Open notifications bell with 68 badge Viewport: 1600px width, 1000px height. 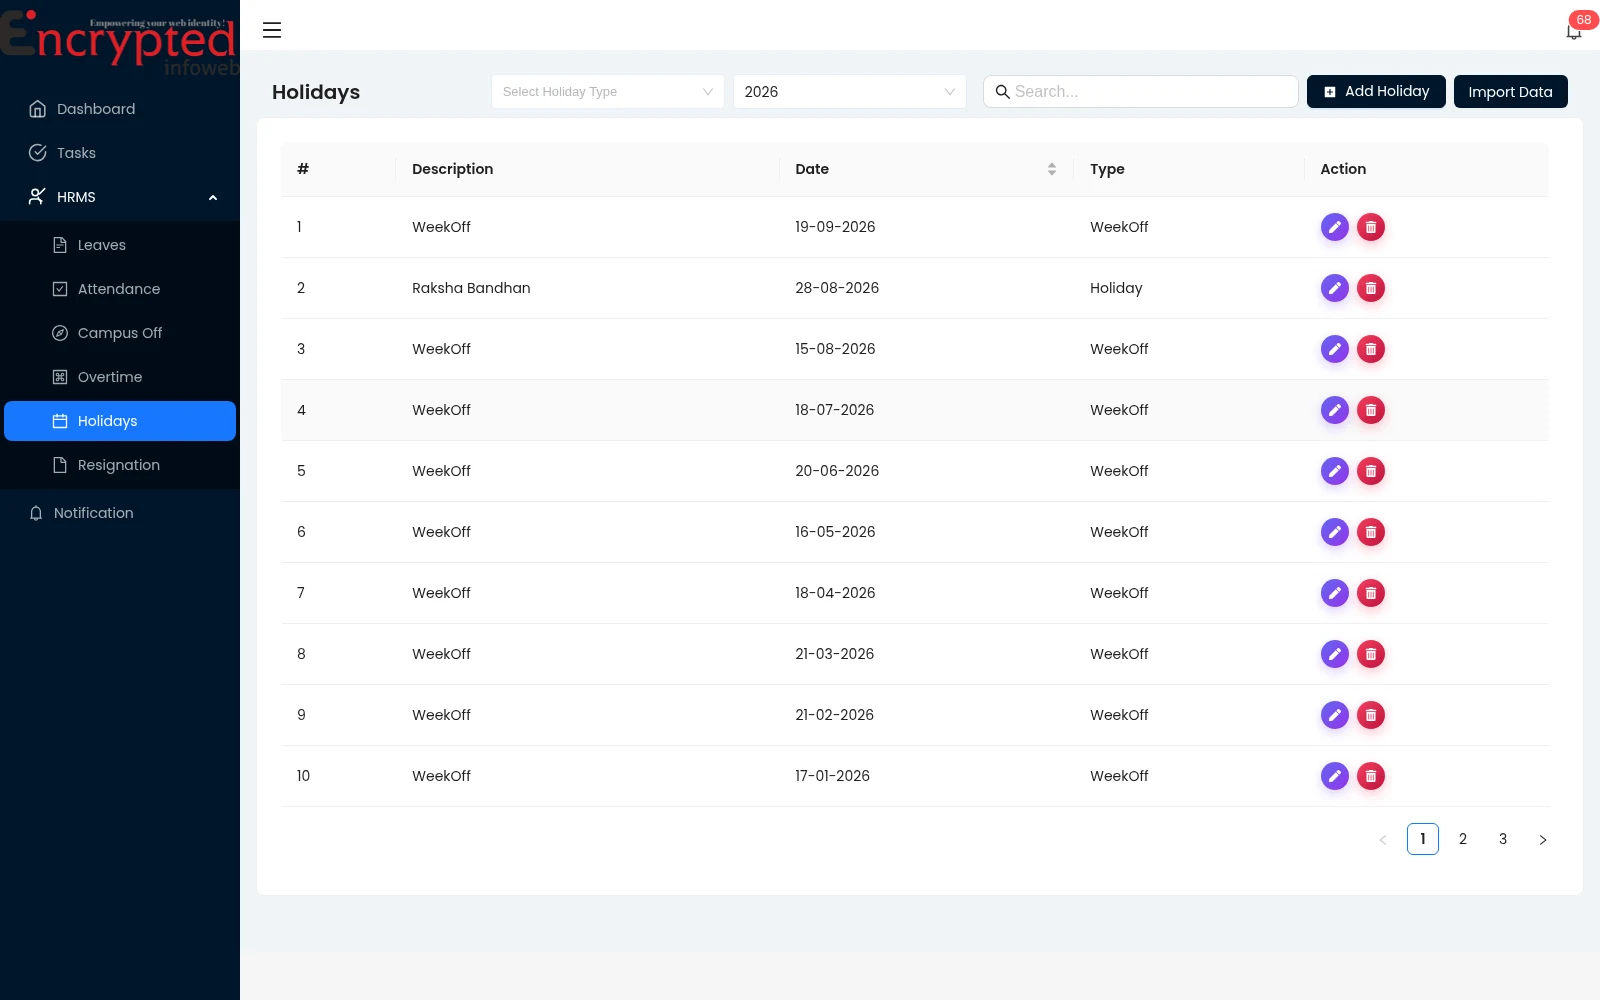1574,31
